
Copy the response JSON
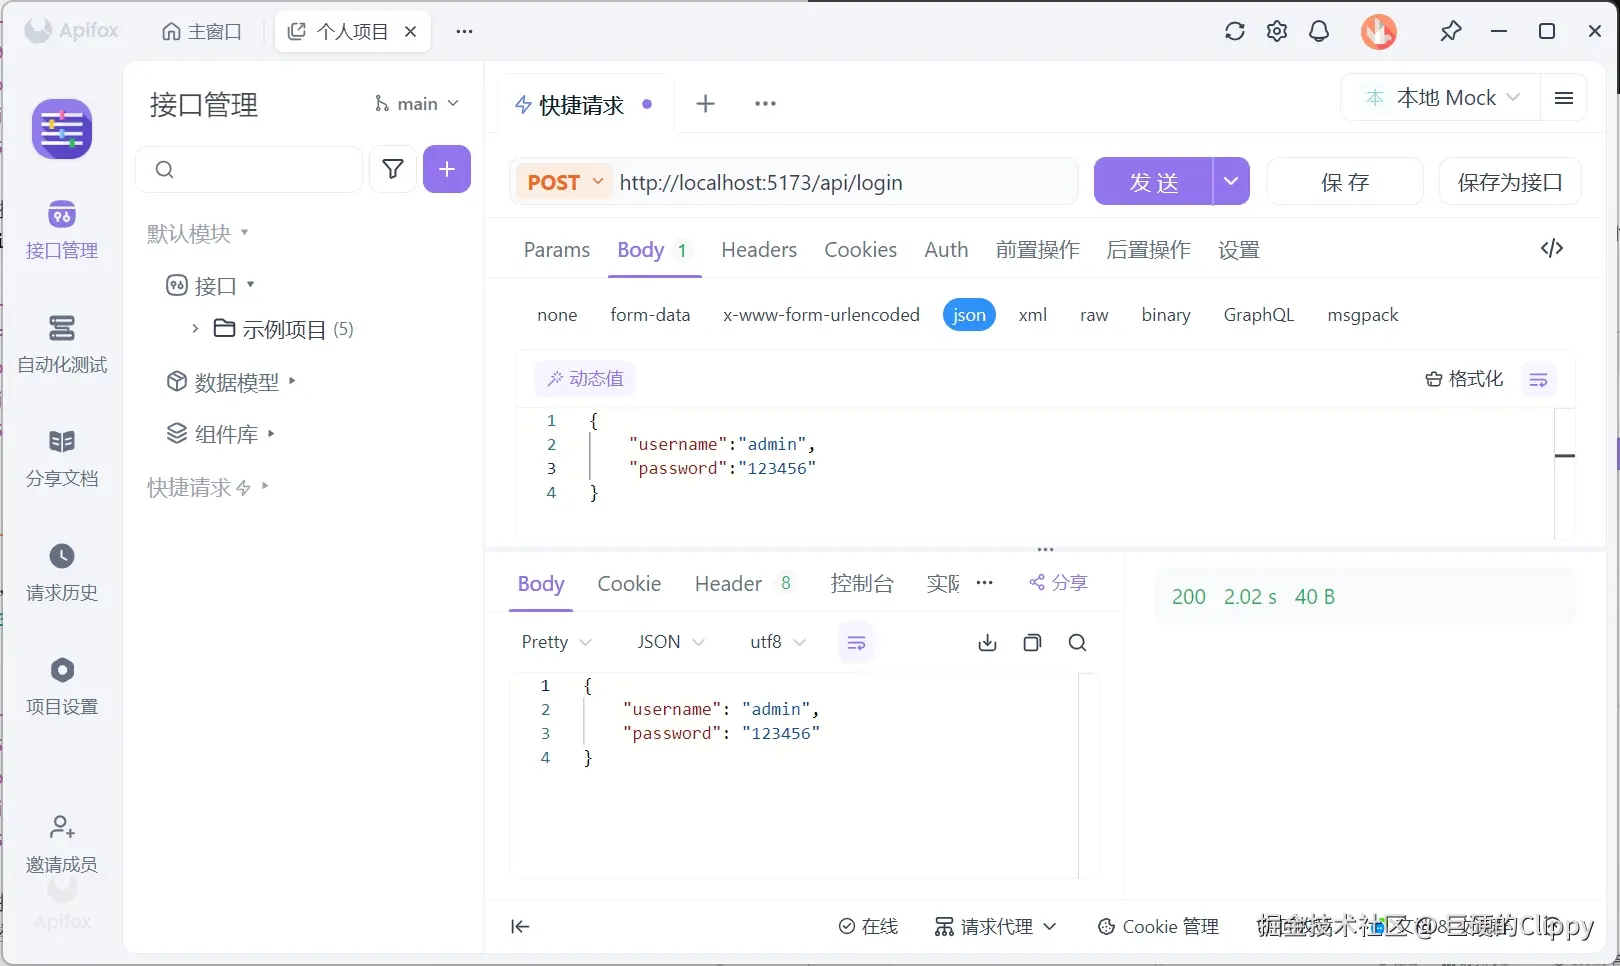pos(1032,642)
